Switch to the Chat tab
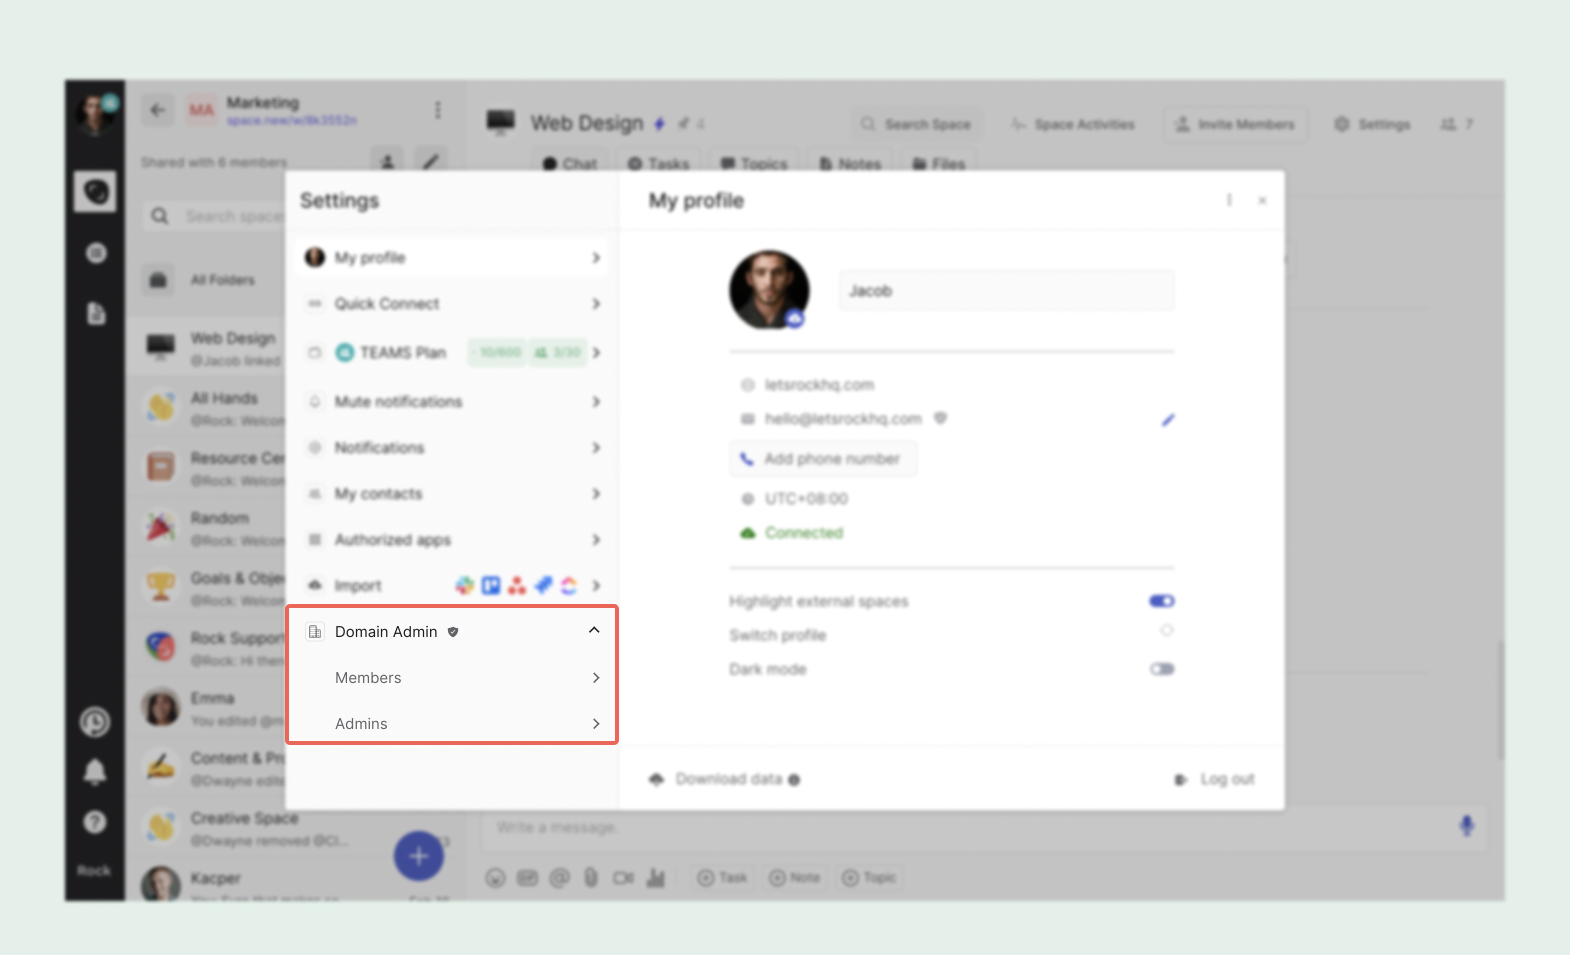Image resolution: width=1570 pixels, height=955 pixels. tap(570, 164)
